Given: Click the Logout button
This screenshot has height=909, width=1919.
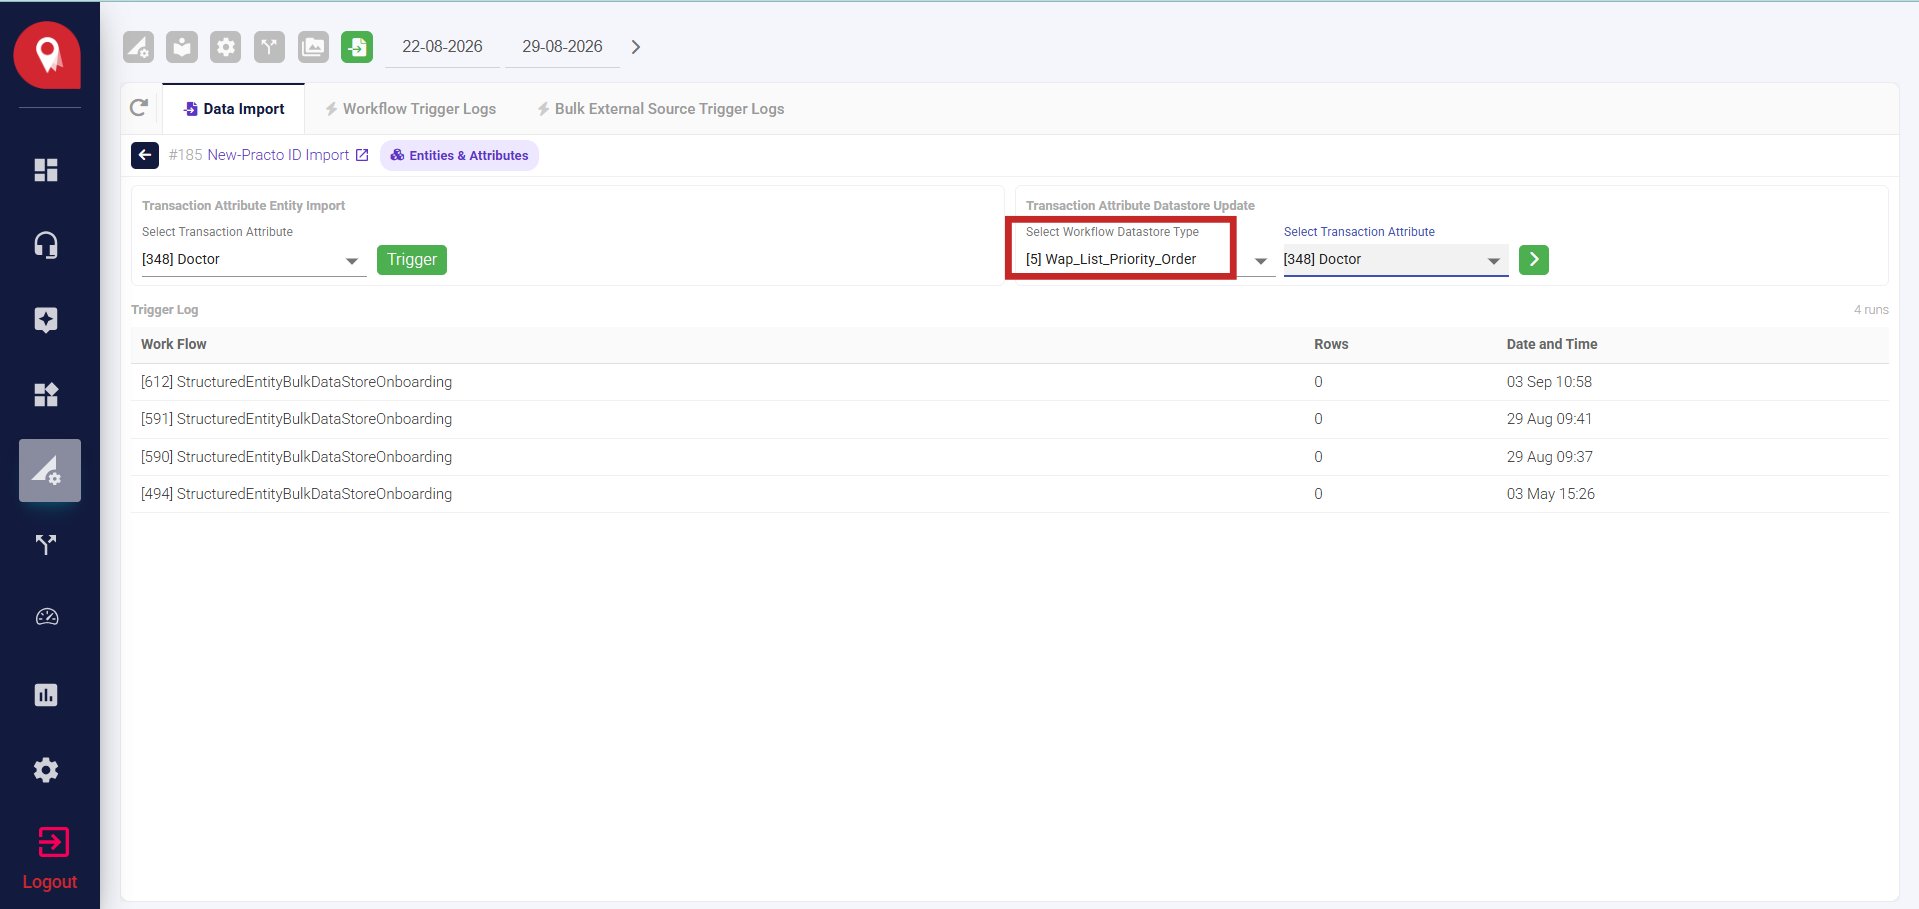Looking at the screenshot, I should point(50,858).
